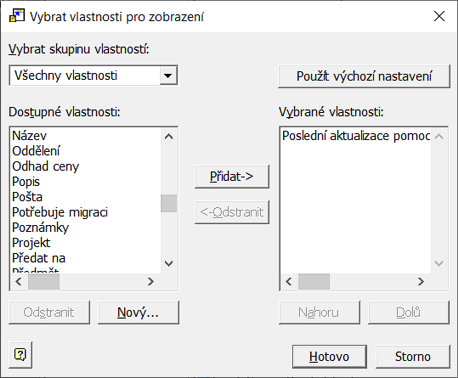Click the right arrow of the available properties horizontal scrollbar
The width and height of the screenshot is (458, 378).
pos(151,282)
